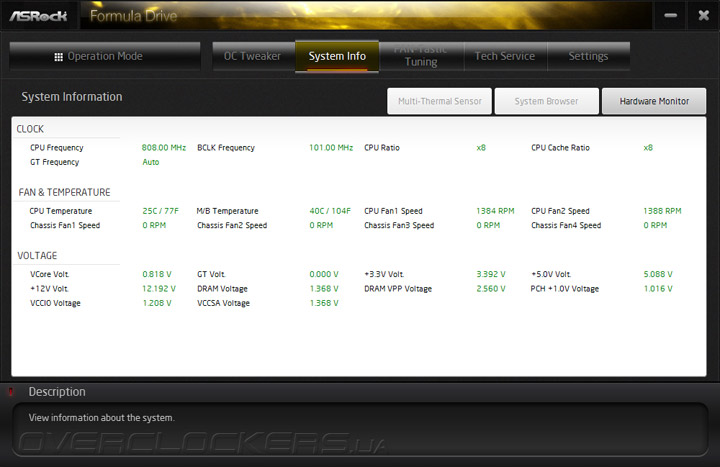
Task: Click the +3.3V Volt. value 3.392 V
Action: pyautogui.click(x=491, y=274)
